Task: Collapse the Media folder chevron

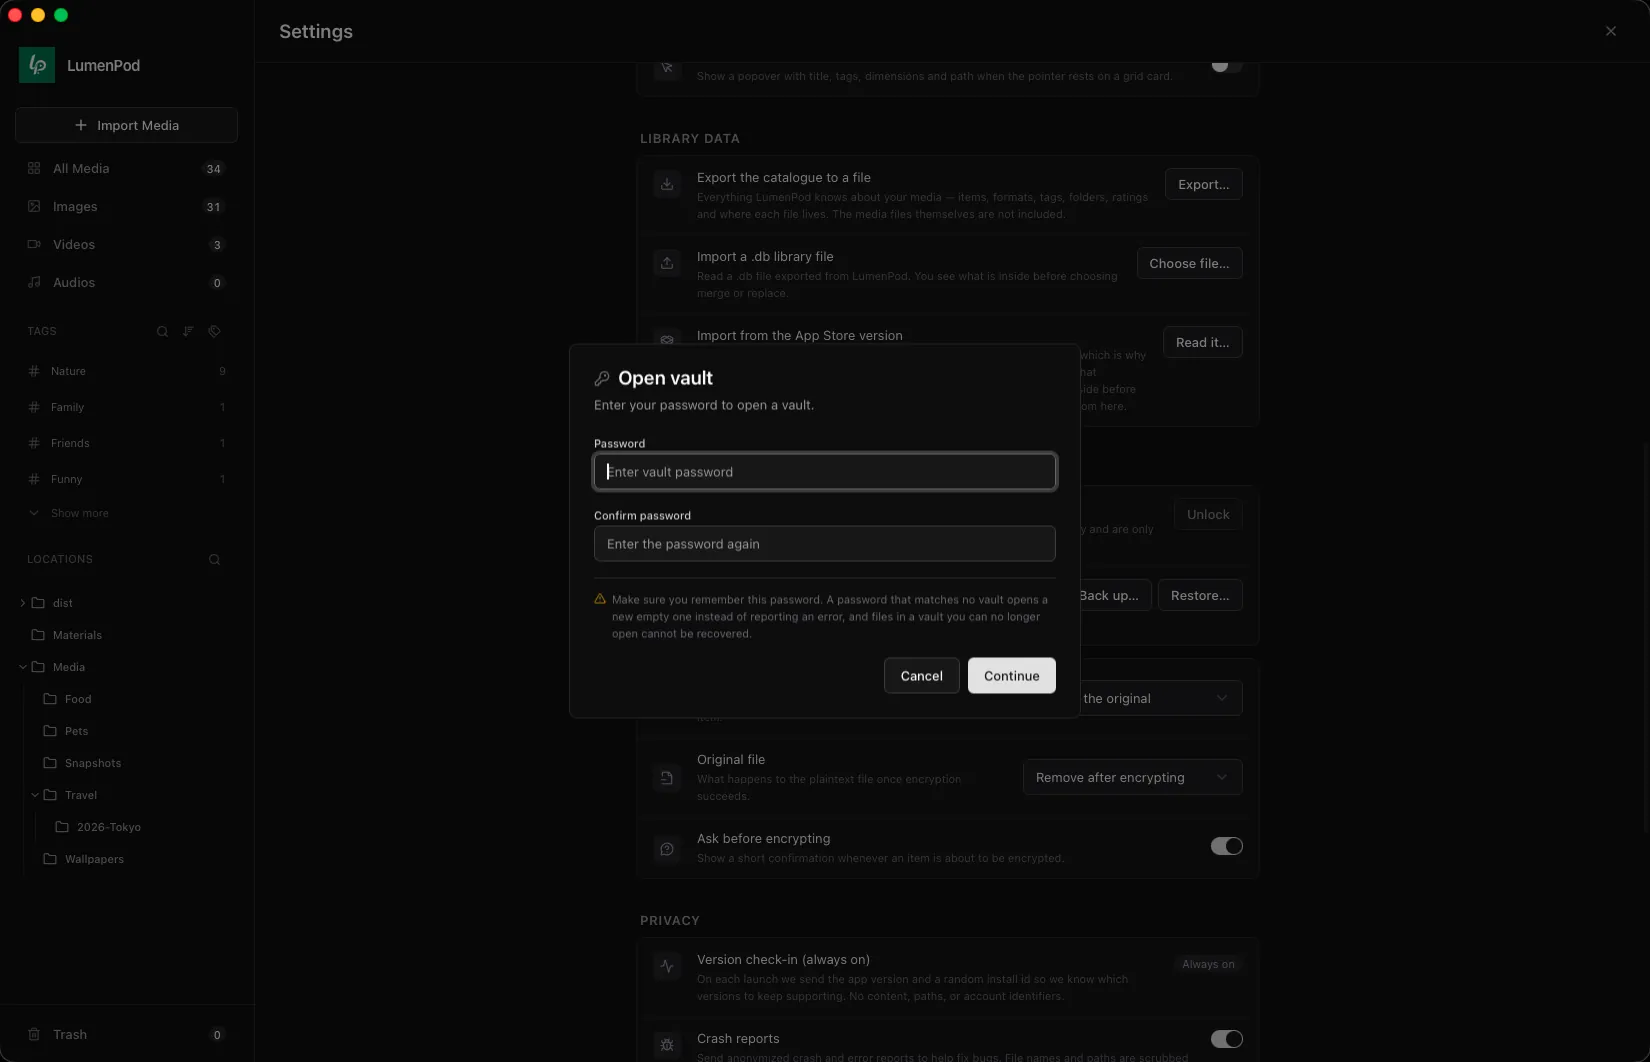Action: pos(23,667)
